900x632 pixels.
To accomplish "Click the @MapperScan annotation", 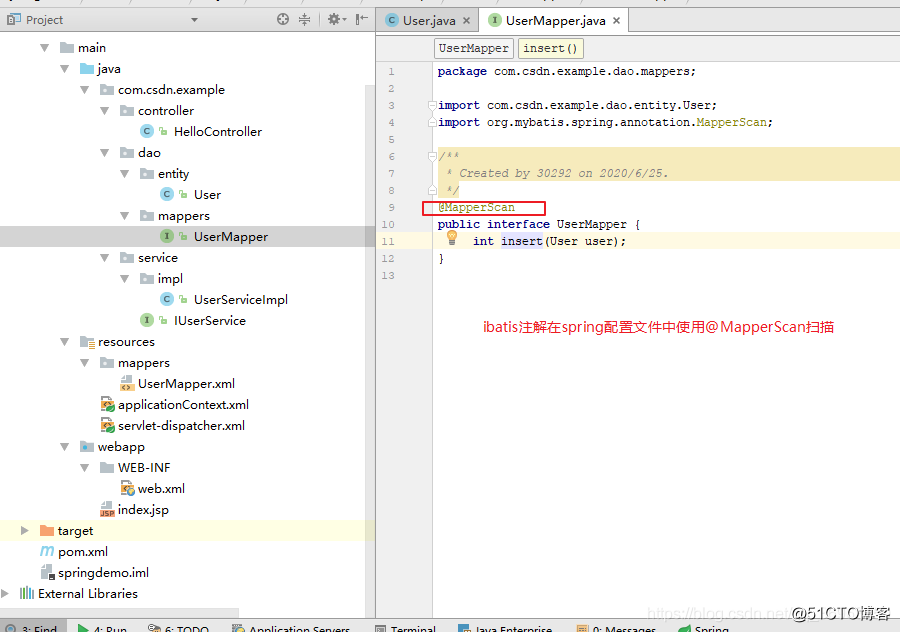I will [x=476, y=208].
